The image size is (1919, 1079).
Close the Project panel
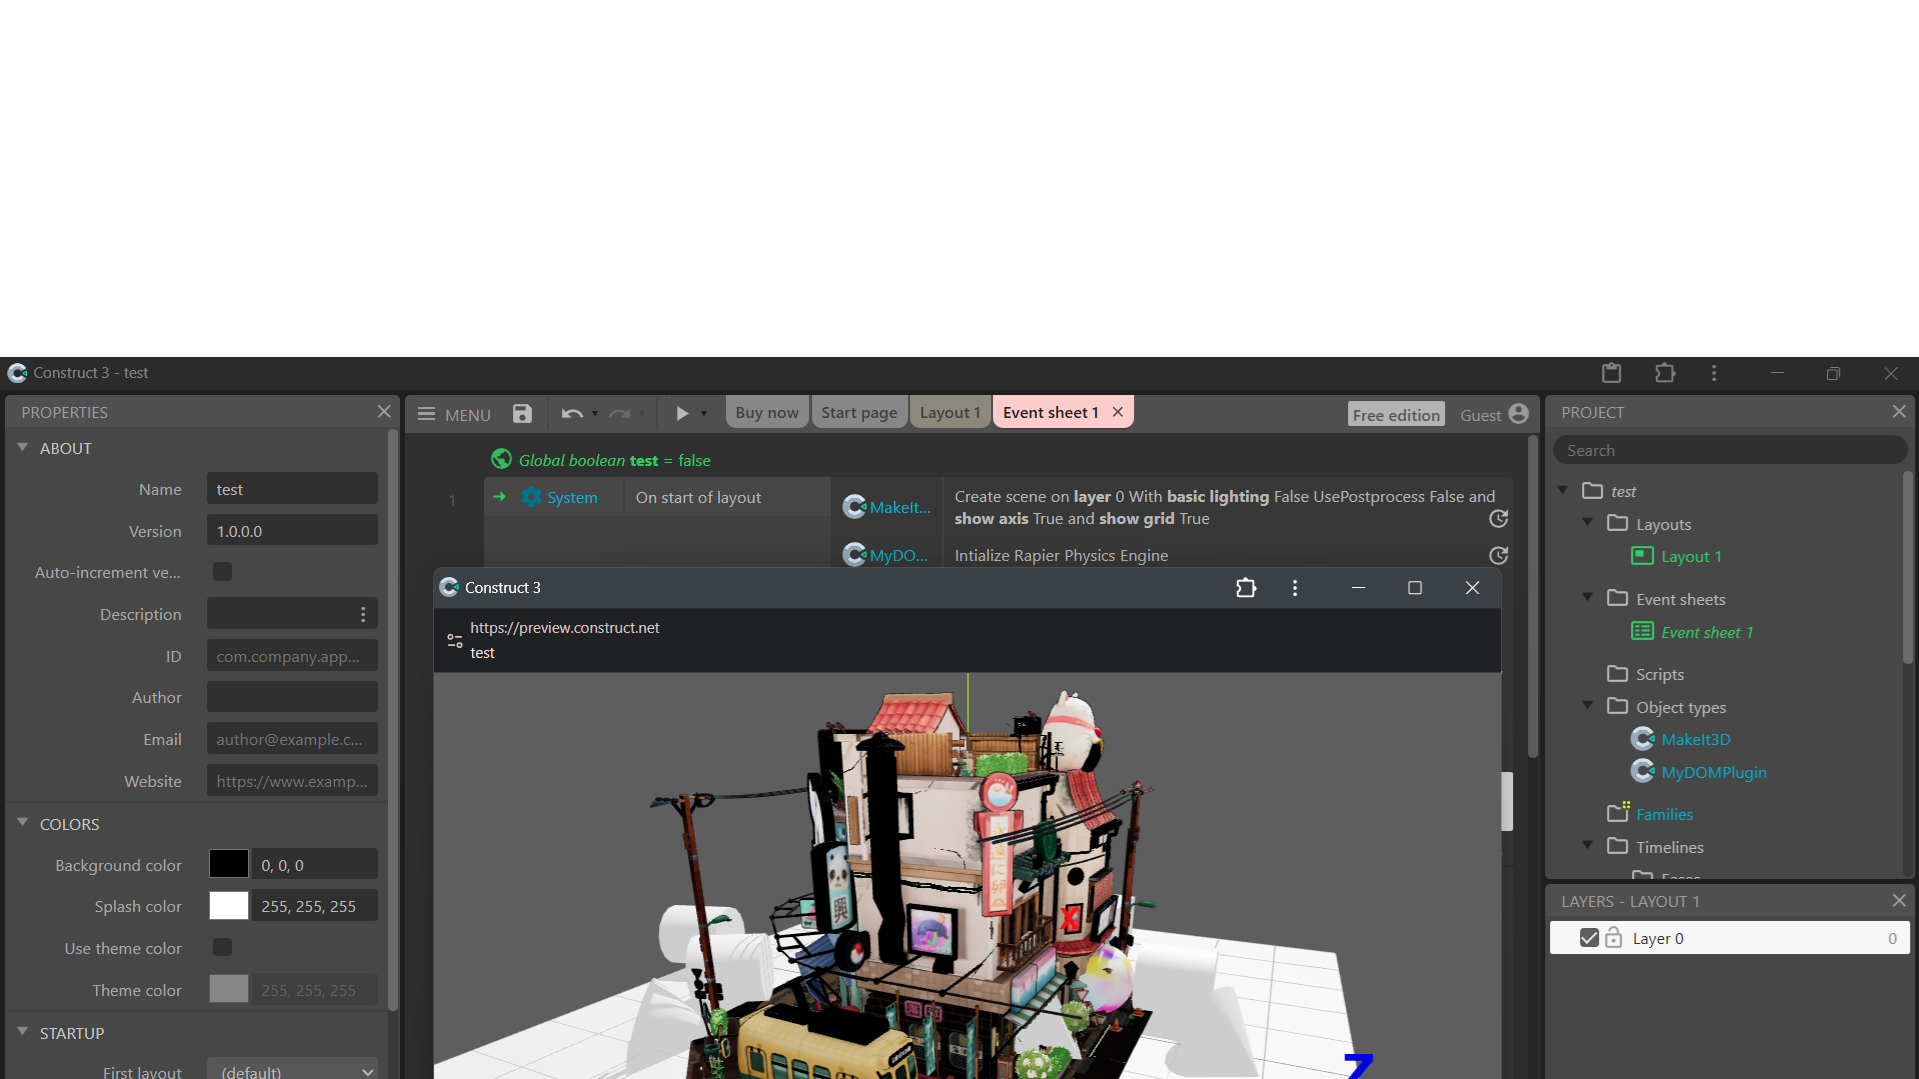[1899, 412]
